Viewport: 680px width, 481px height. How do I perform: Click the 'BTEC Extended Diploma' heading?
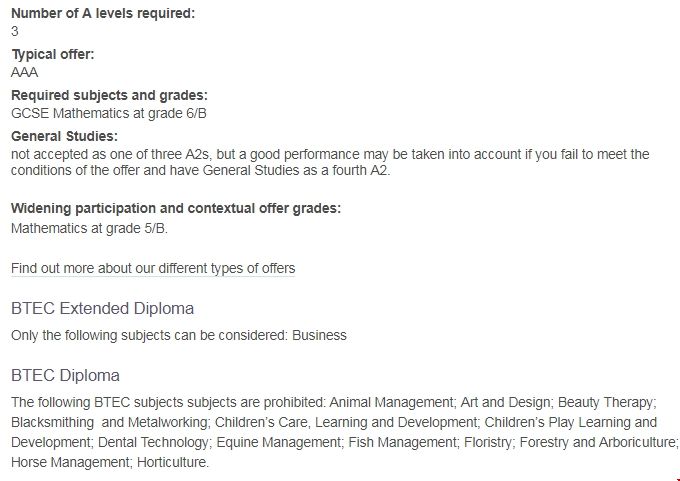102,308
